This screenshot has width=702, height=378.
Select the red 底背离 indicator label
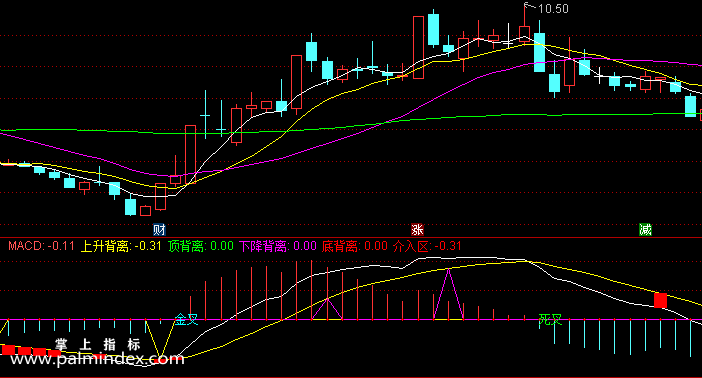pos(355,246)
